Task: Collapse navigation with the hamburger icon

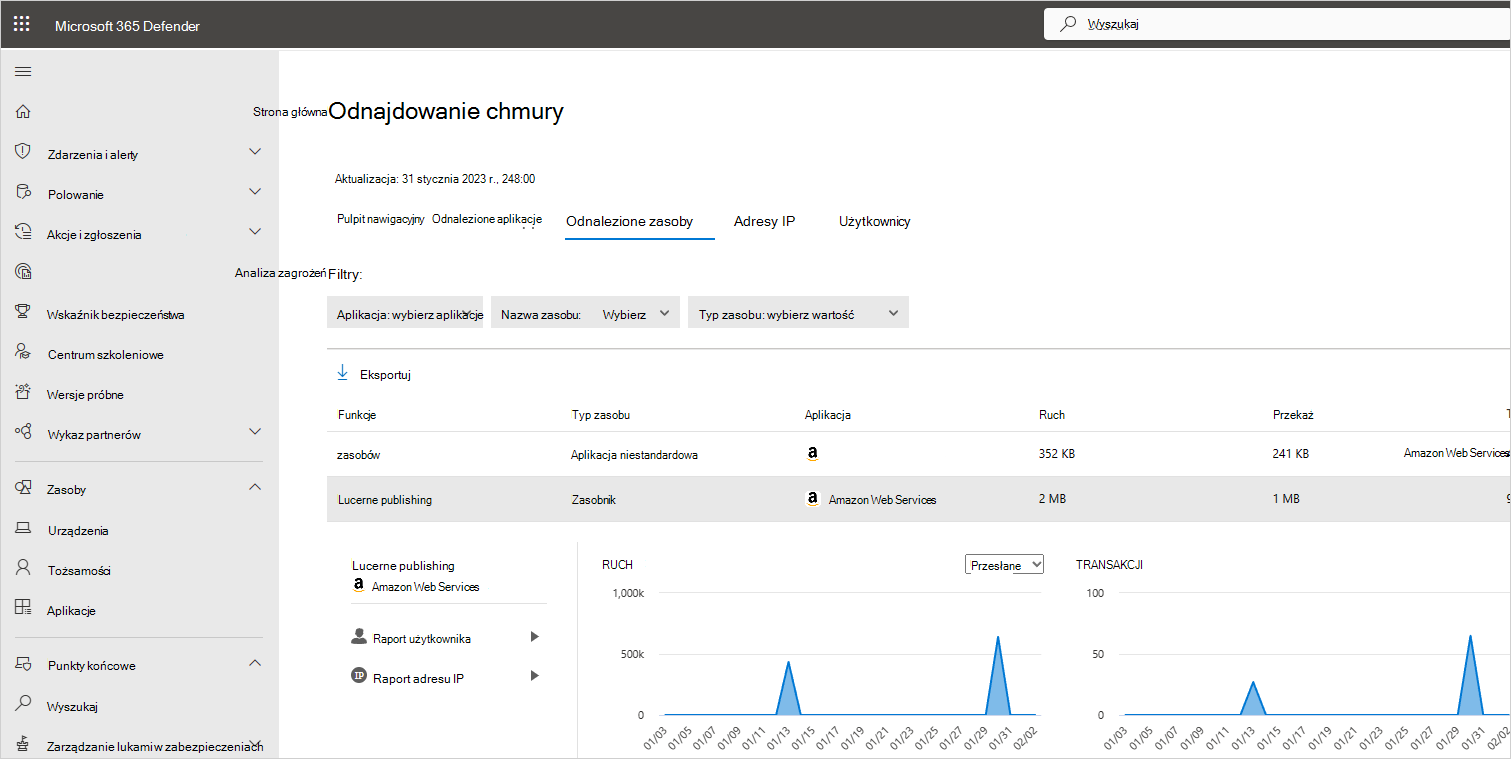Action: coord(23,71)
